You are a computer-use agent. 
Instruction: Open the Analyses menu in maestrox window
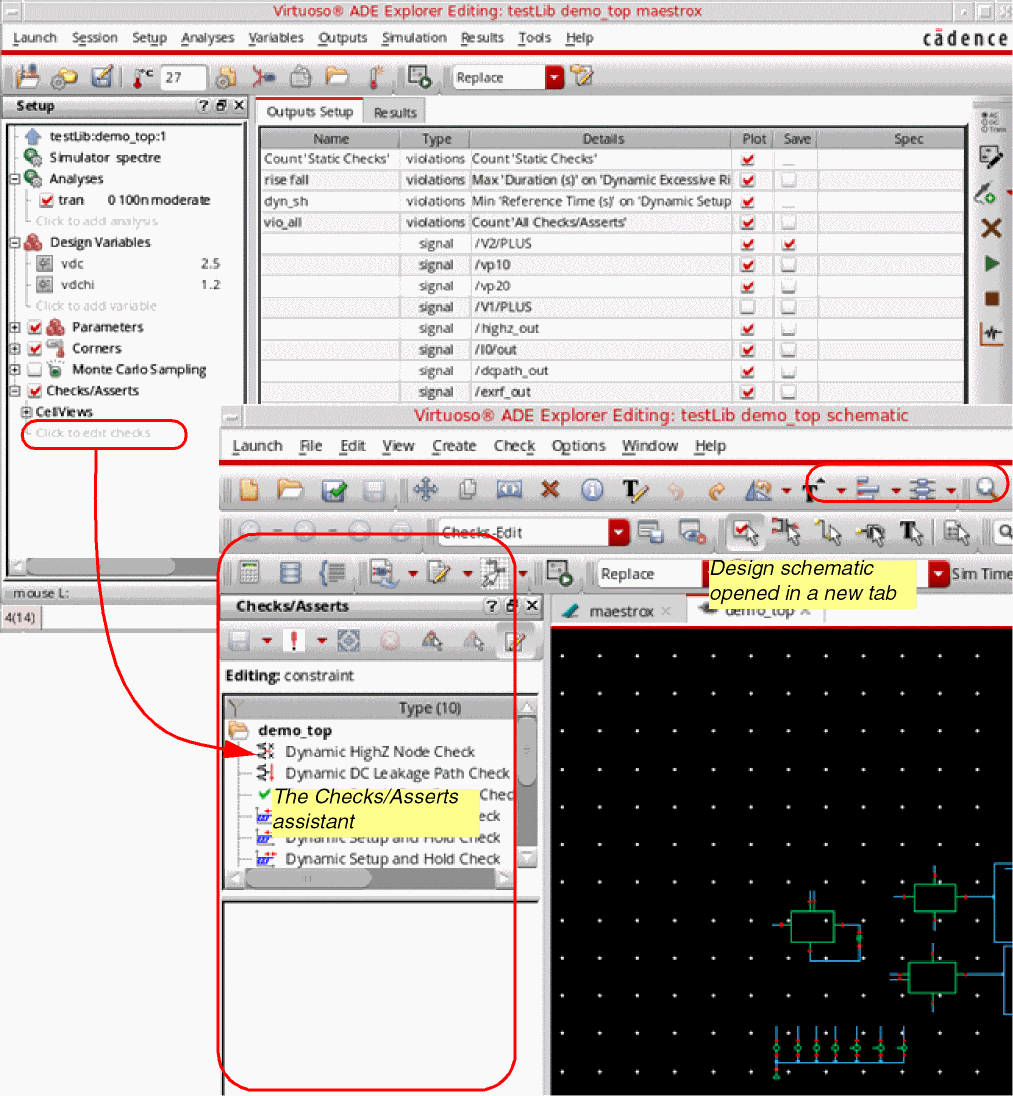[x=208, y=38]
